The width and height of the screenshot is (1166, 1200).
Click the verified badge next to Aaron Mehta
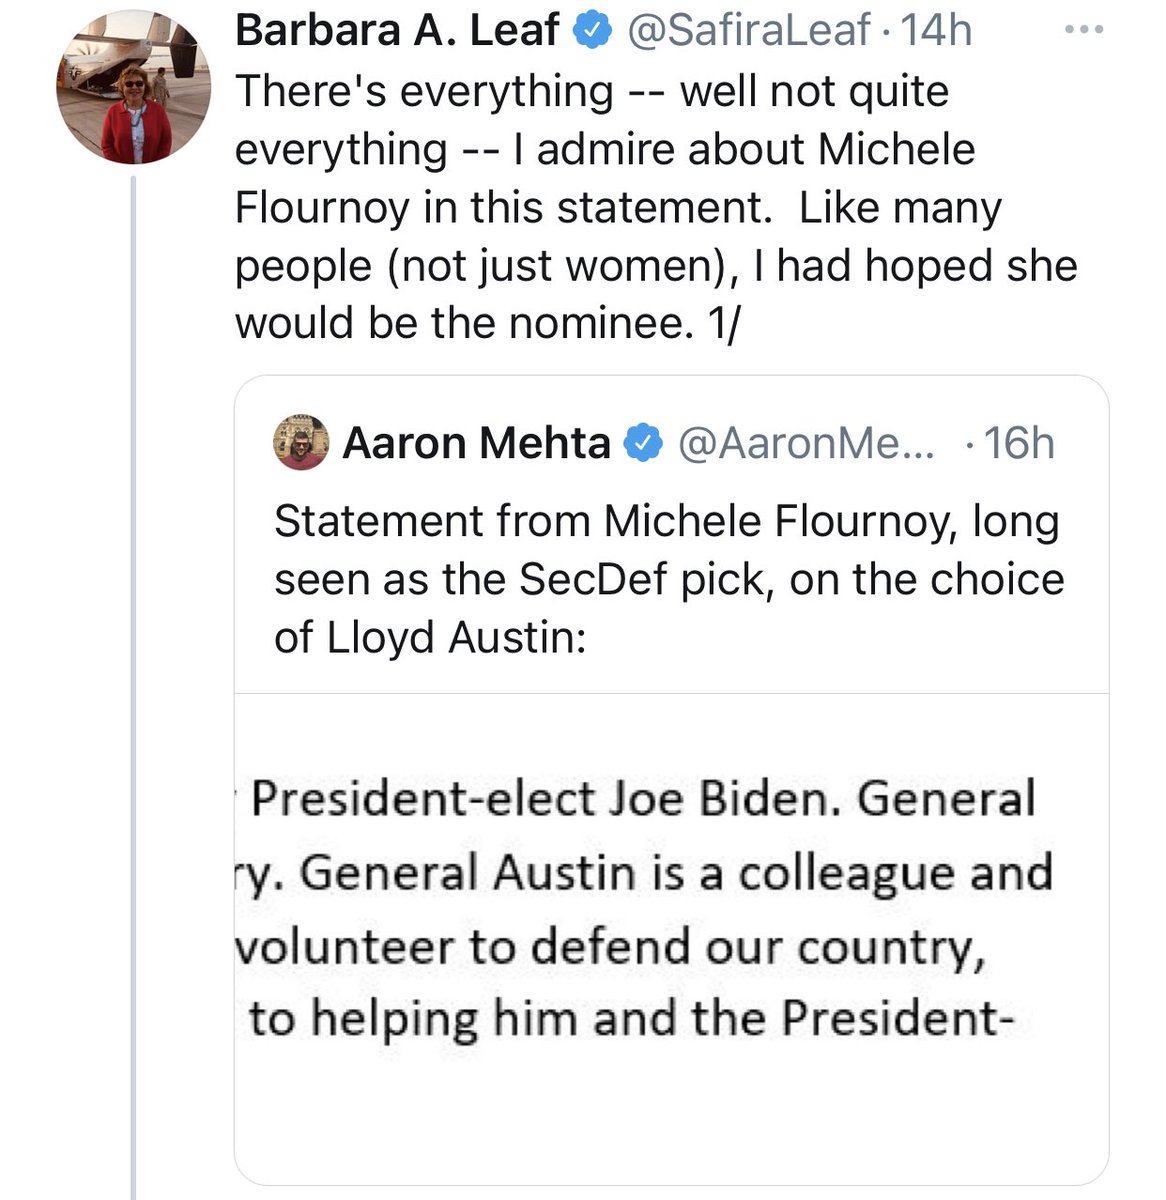click(x=643, y=443)
